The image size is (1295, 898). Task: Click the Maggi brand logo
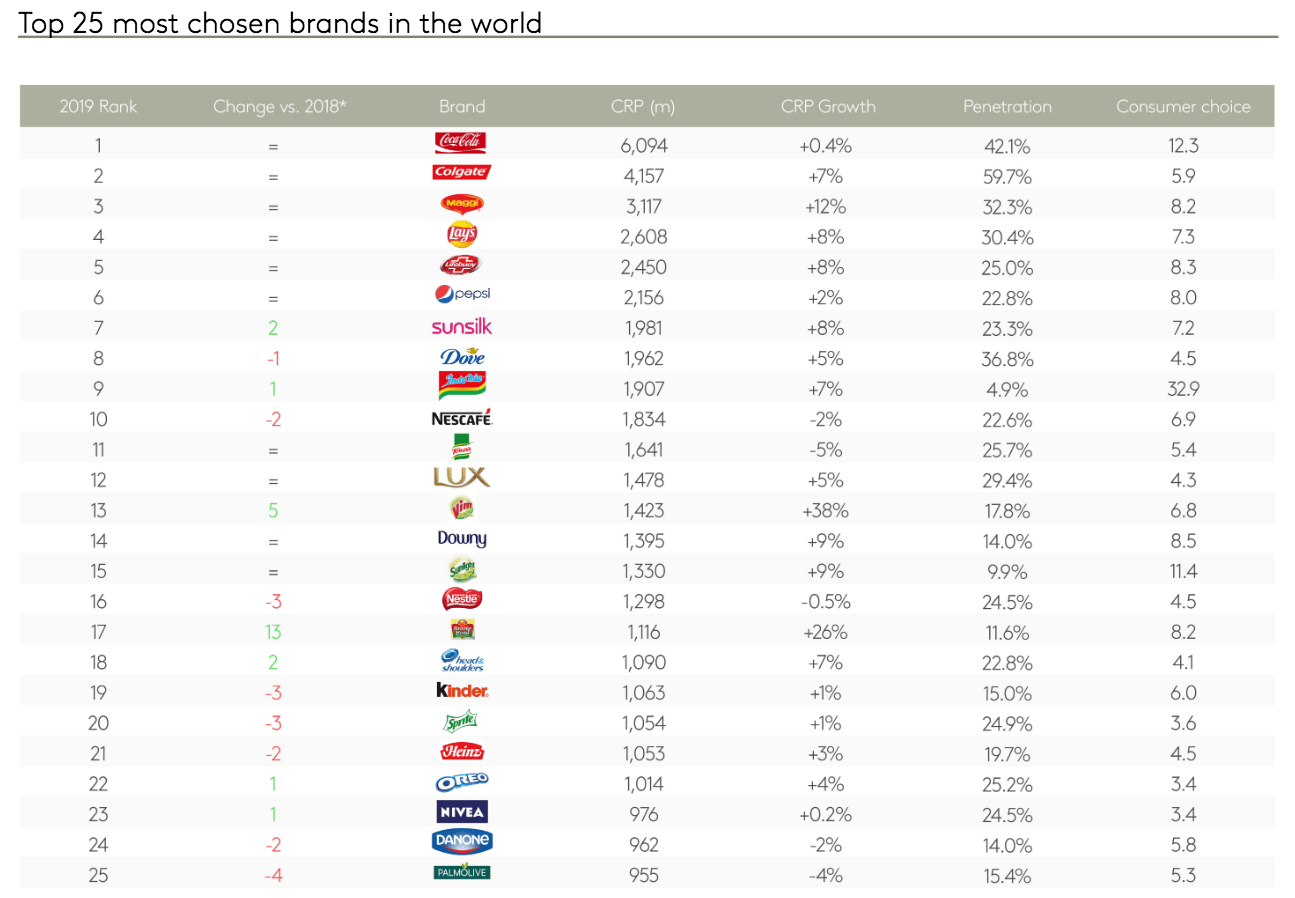[462, 204]
